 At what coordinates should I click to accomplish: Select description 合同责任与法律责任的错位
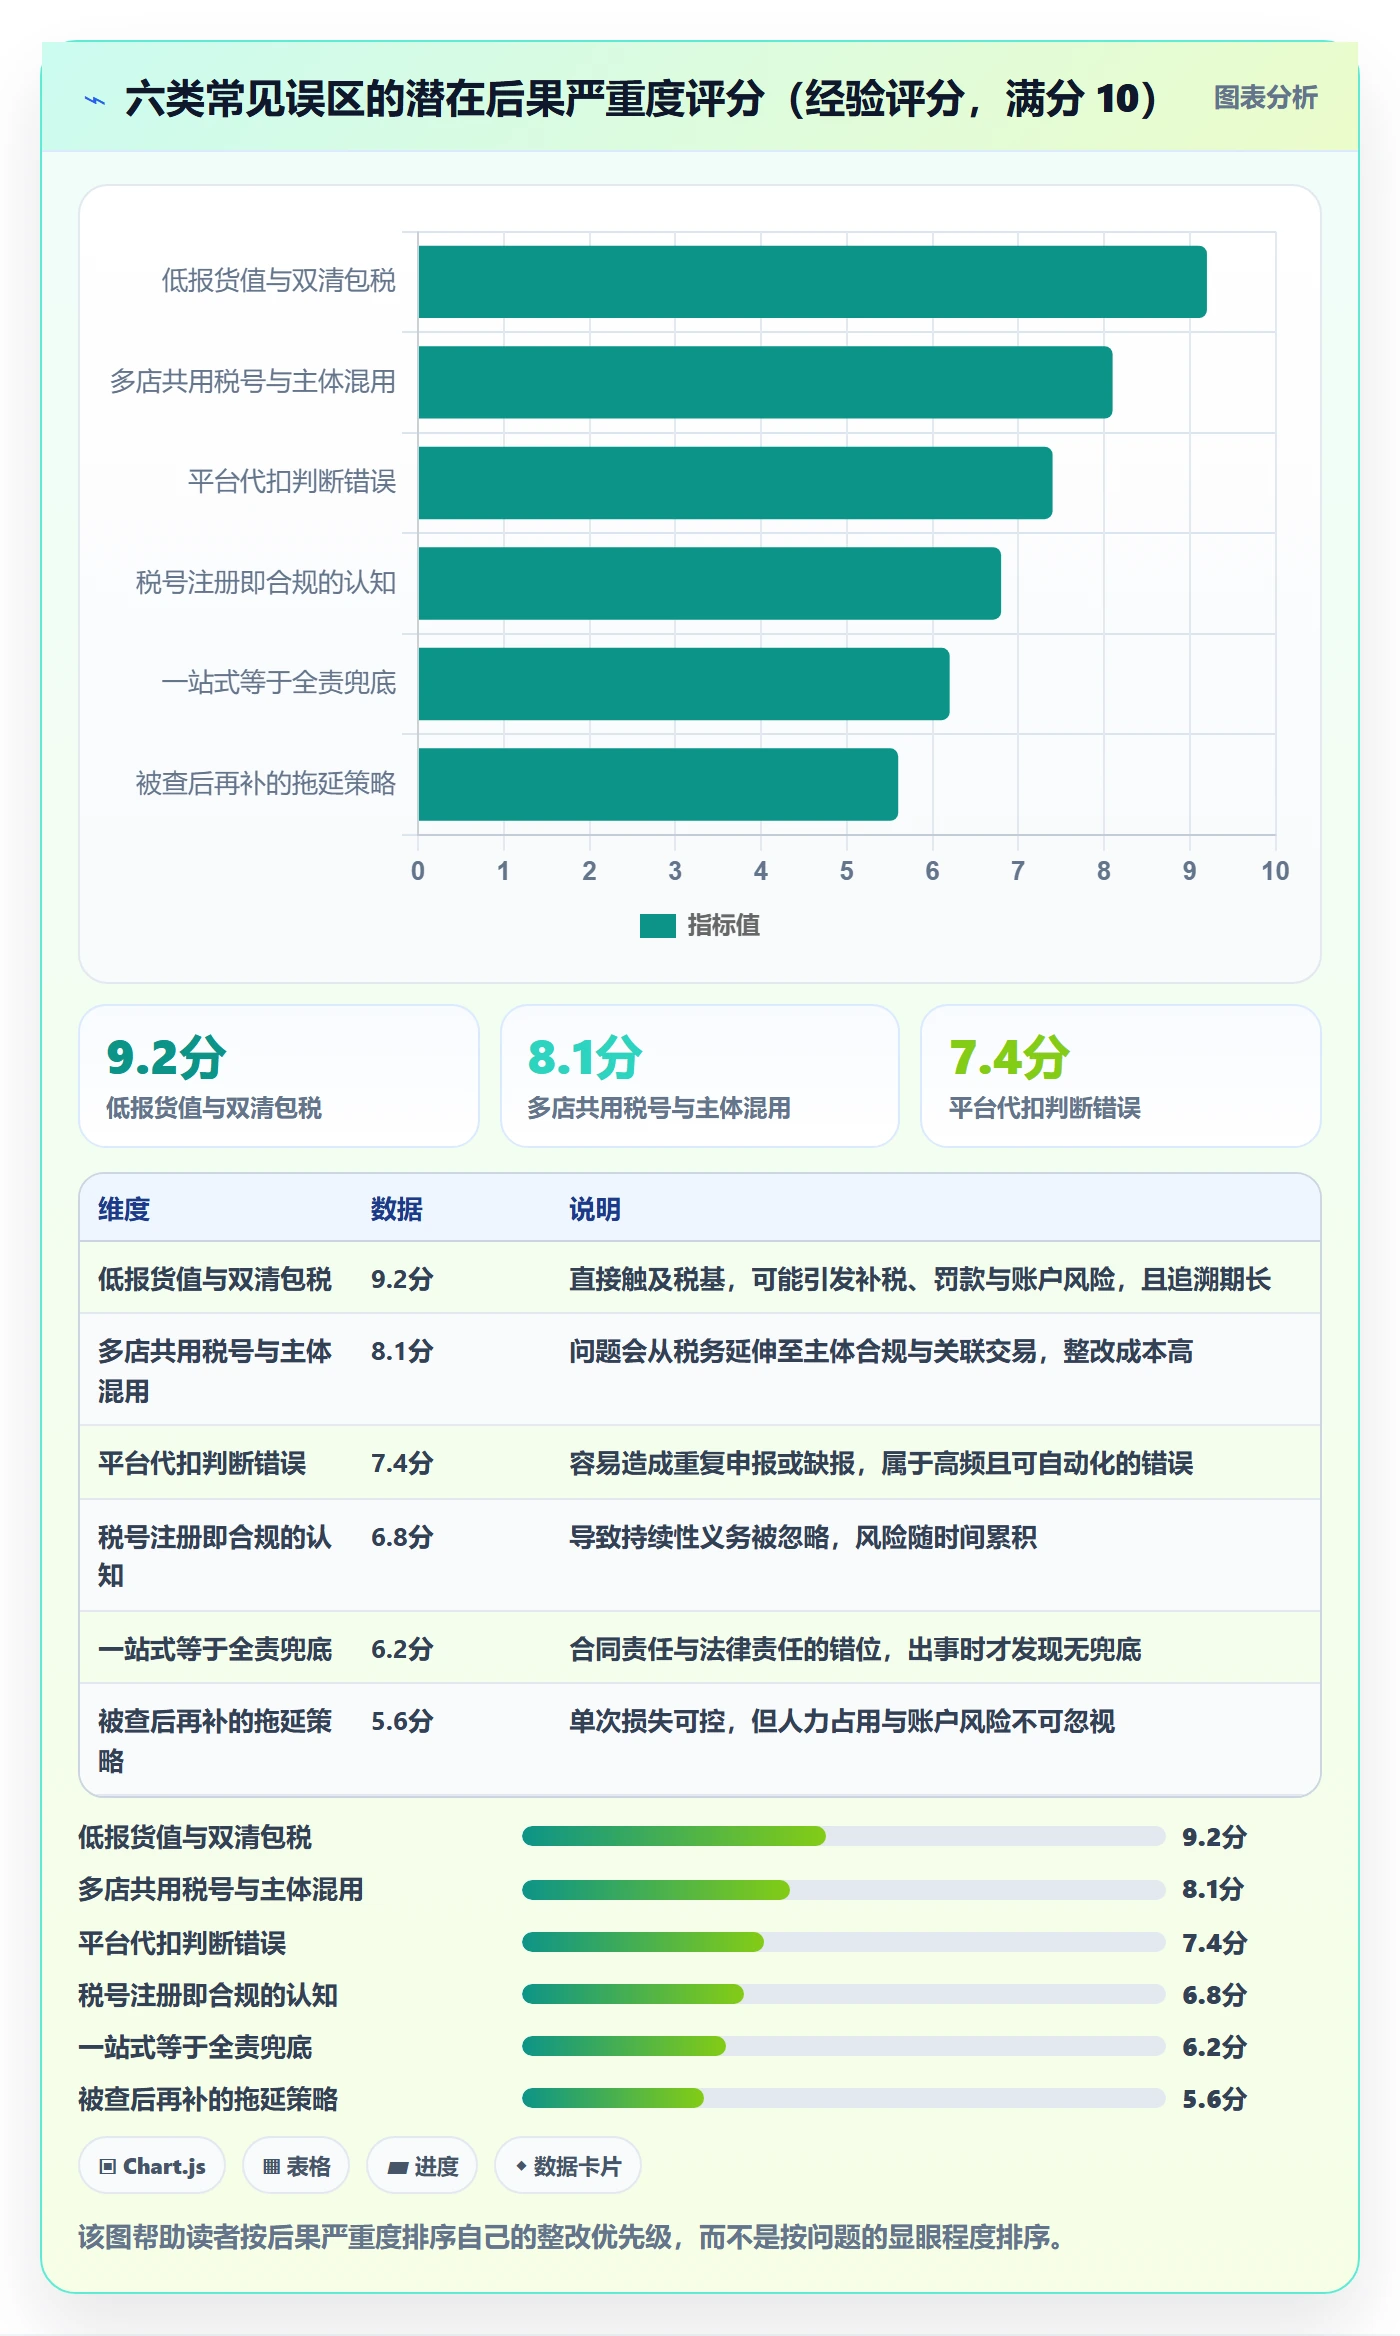click(x=855, y=1649)
